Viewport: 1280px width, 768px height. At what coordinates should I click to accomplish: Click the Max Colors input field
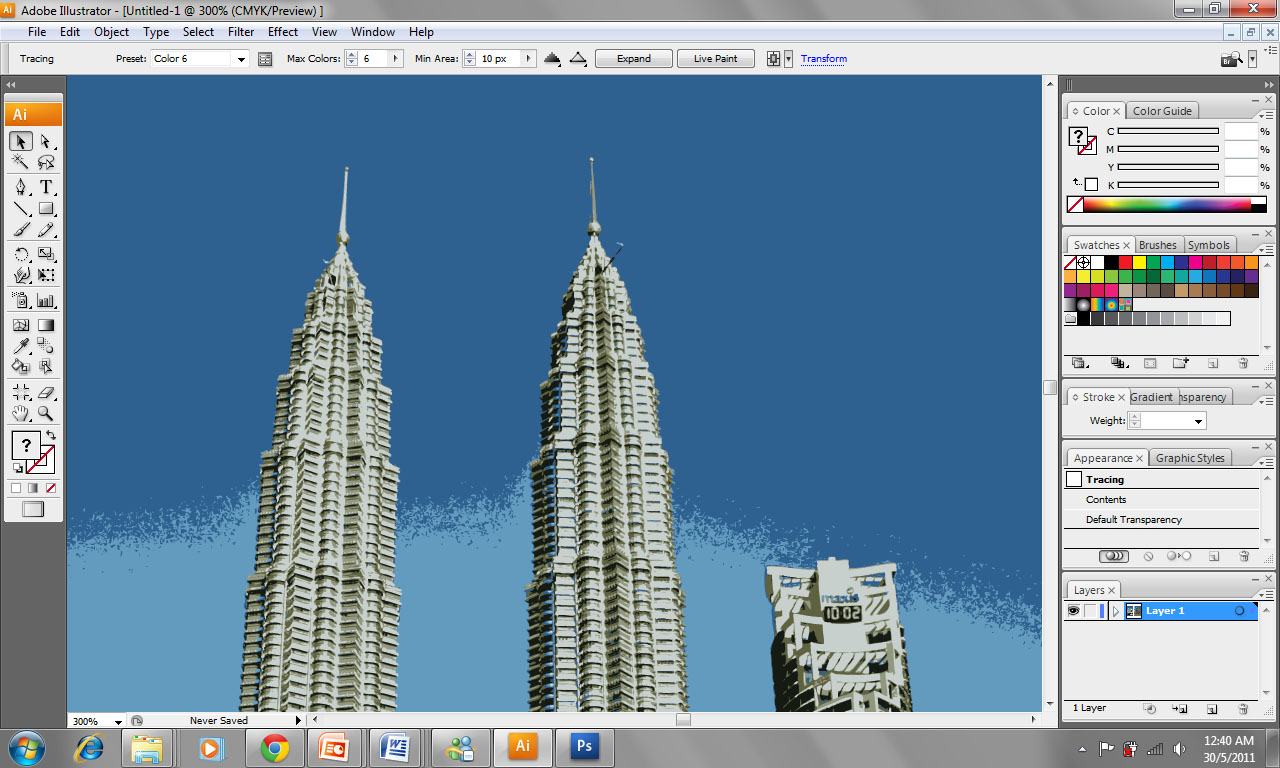(x=373, y=59)
